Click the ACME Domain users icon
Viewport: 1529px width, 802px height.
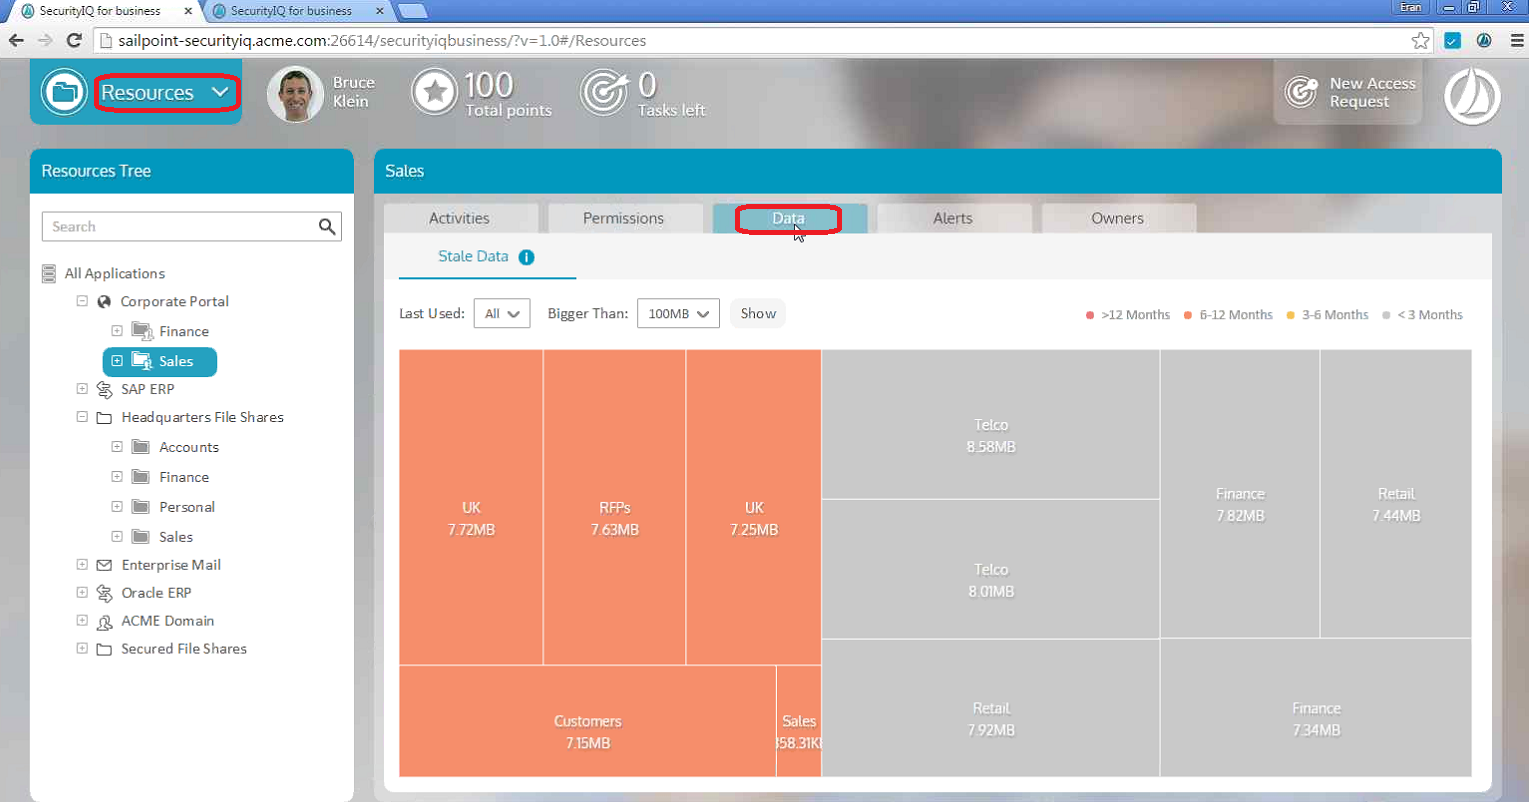[x=104, y=621]
